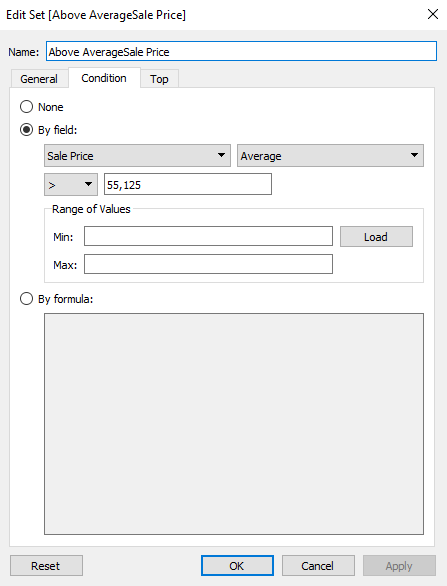Screen dimensions: 447x586
Task: Close the Edit Set dialog window
Action: 432,14
